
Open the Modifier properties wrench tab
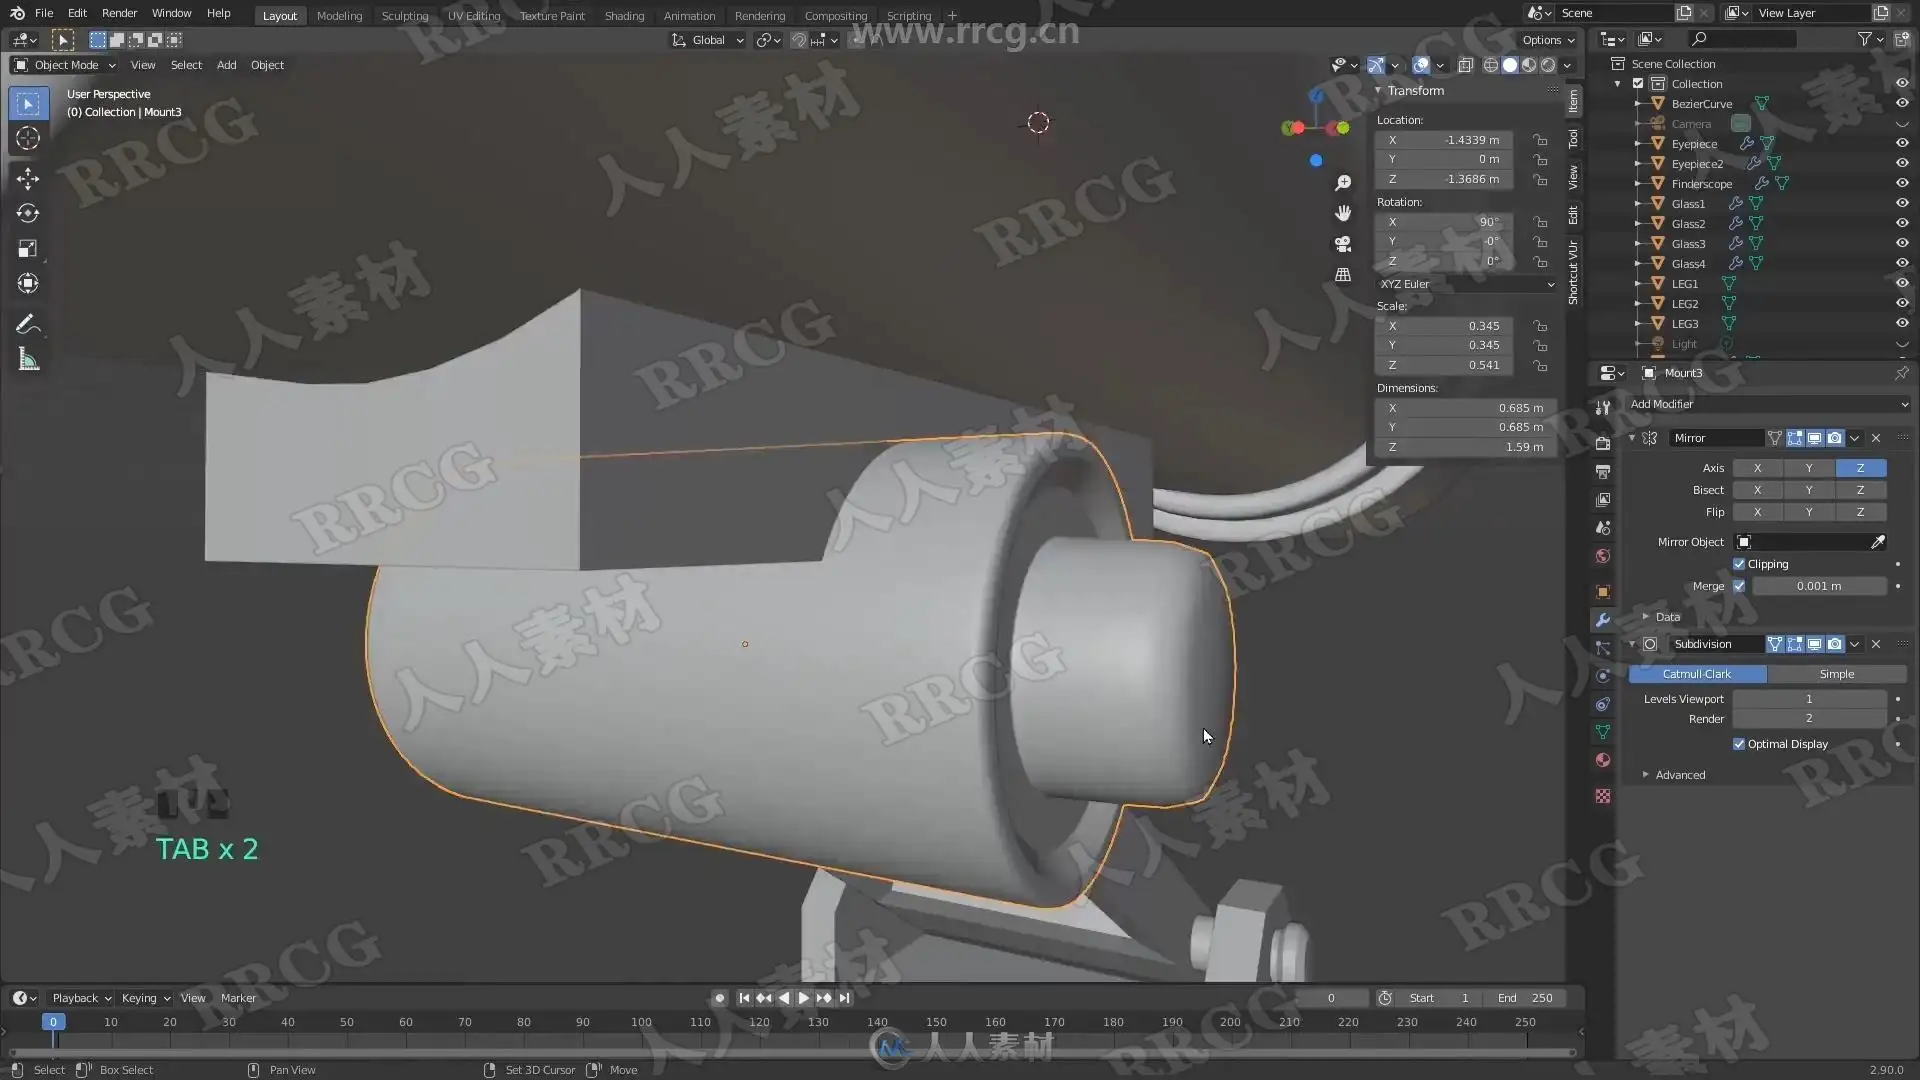(x=1603, y=620)
